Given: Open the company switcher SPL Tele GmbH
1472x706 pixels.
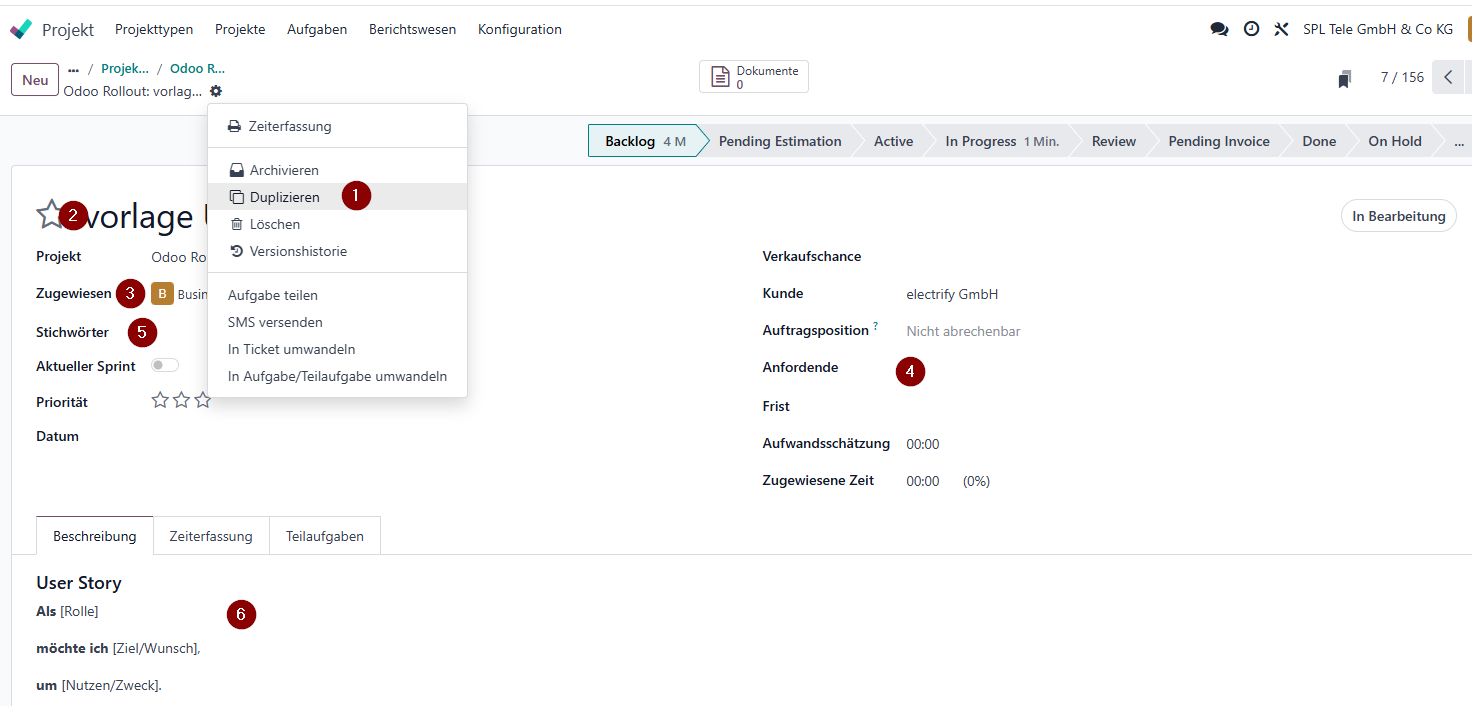Looking at the screenshot, I should click(x=1378, y=29).
